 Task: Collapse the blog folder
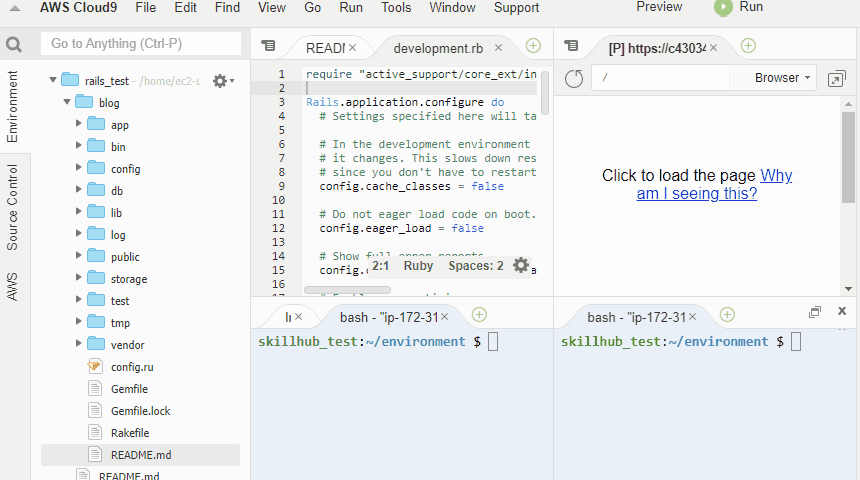[x=66, y=102]
